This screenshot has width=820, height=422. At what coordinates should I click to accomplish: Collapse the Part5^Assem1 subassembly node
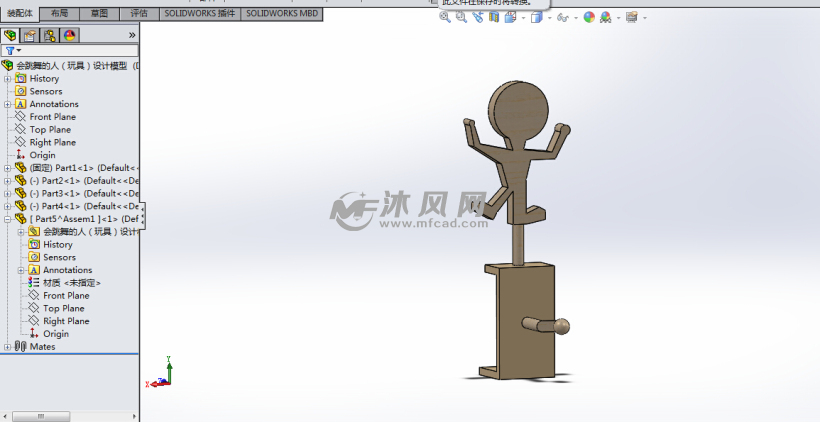click(x=8, y=219)
